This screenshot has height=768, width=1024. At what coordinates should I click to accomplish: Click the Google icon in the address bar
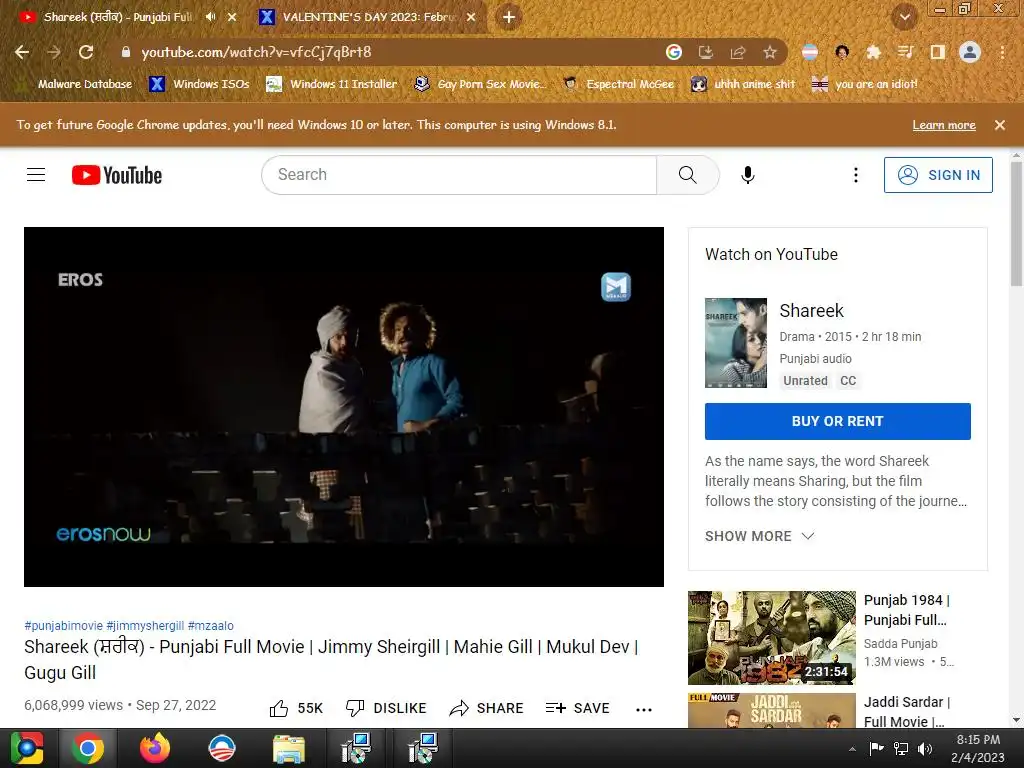click(674, 52)
